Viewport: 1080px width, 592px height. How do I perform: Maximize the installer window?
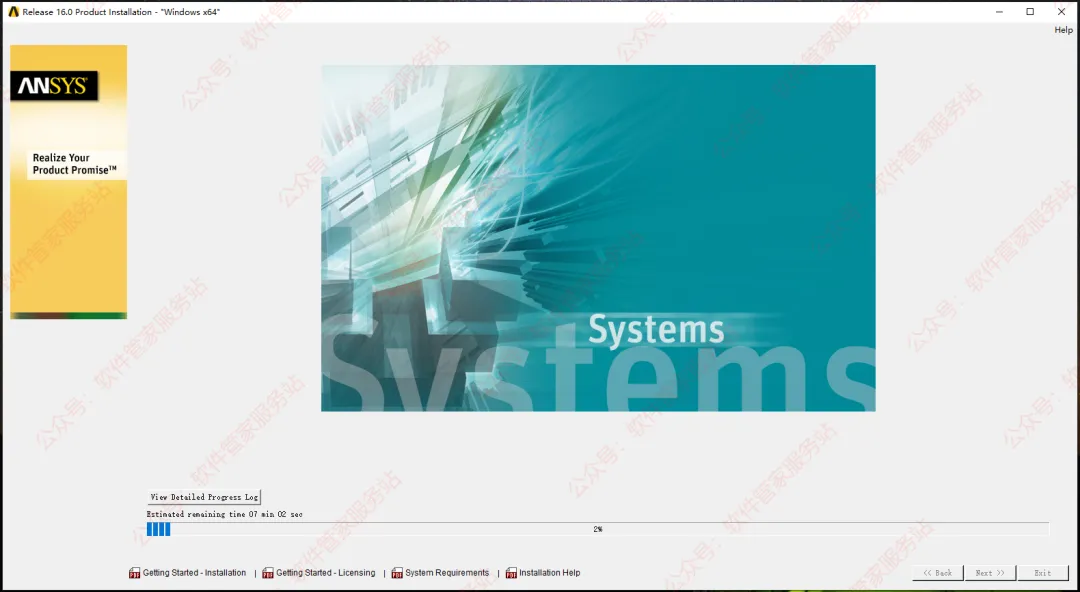[x=1030, y=12]
